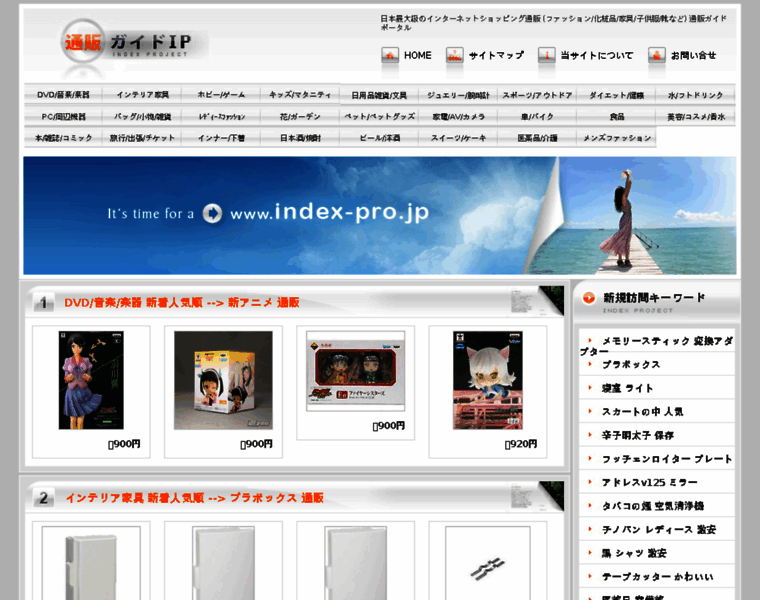Select the 日用品雑貨/文具 category
Screen dimensions: 760x600
(x=379, y=95)
